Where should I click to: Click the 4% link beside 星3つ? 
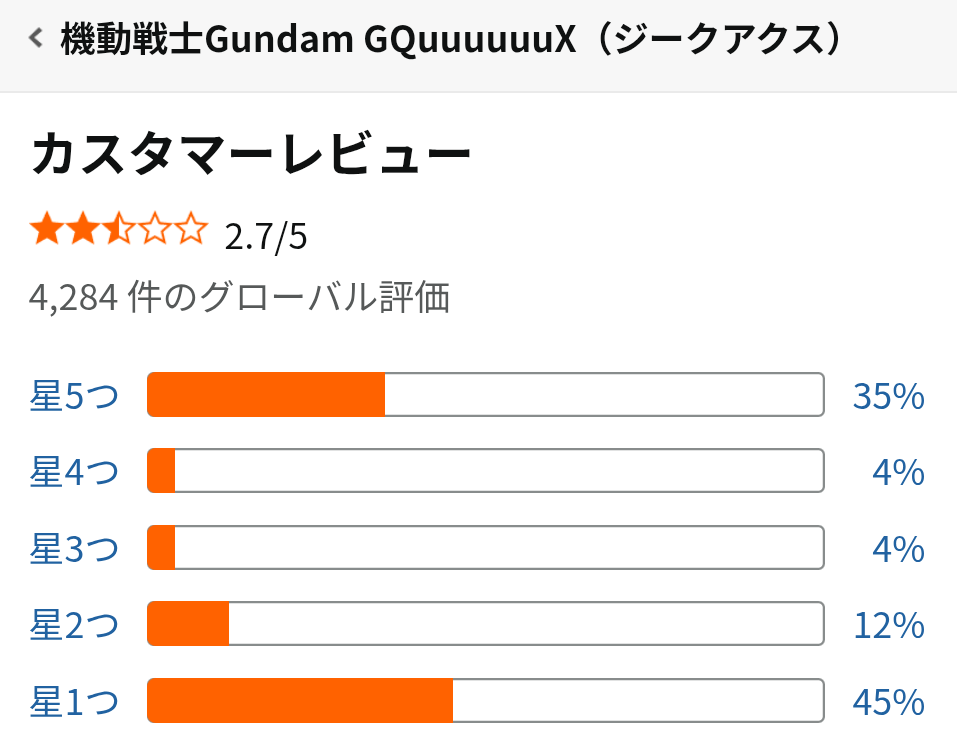[897, 549]
